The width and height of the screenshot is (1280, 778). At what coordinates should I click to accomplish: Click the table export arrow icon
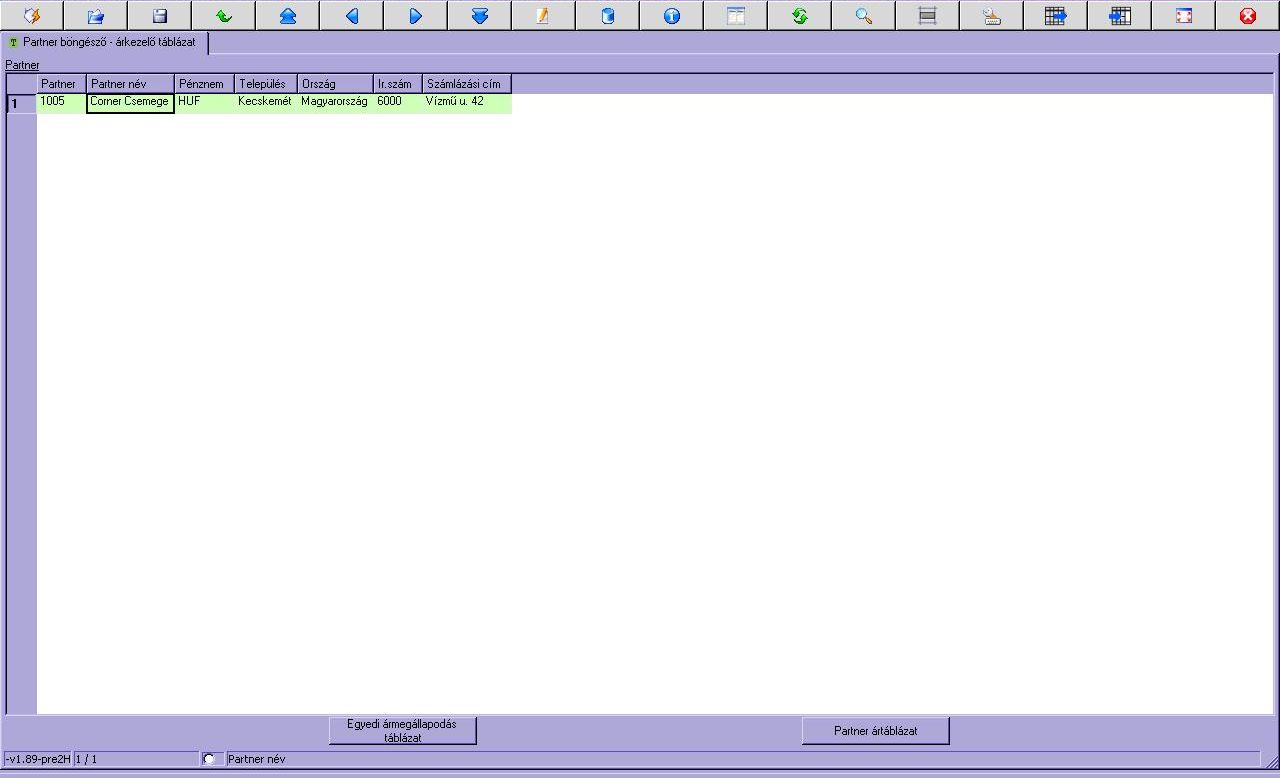click(1056, 16)
